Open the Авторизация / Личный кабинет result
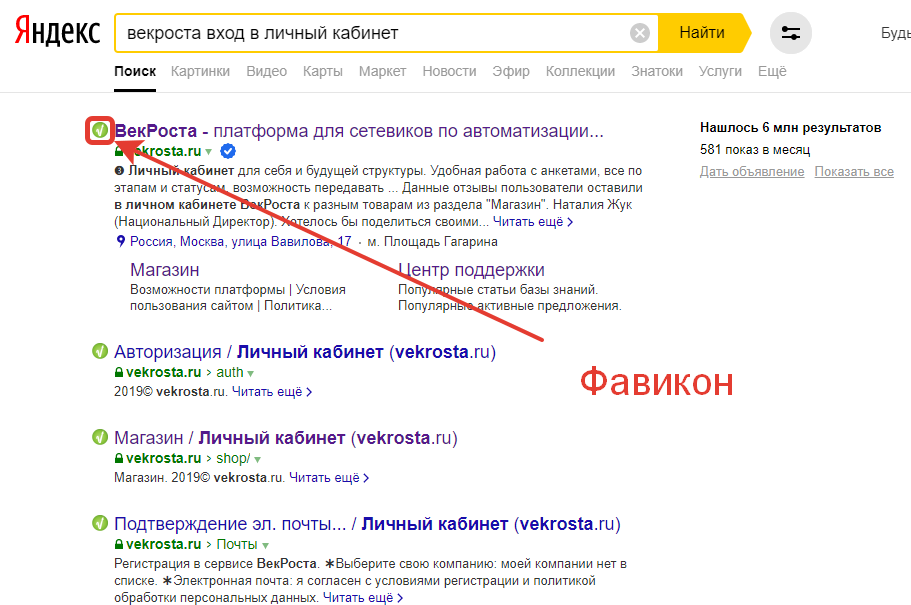Image resolution: width=911 pixels, height=605 pixels. [x=305, y=352]
